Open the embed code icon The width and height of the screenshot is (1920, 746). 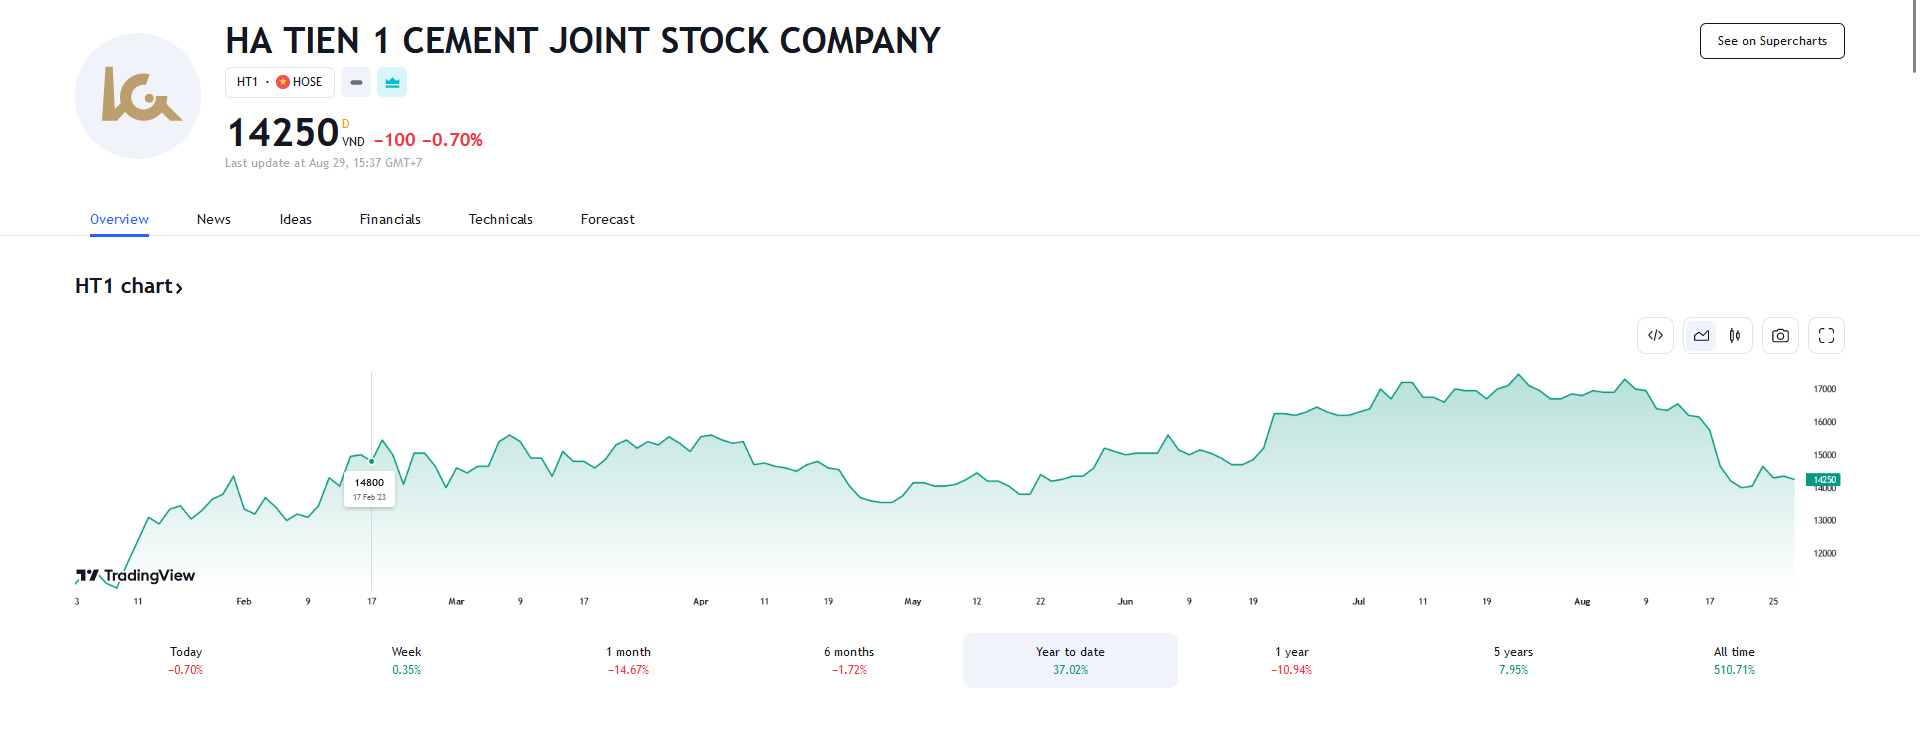click(x=1655, y=336)
